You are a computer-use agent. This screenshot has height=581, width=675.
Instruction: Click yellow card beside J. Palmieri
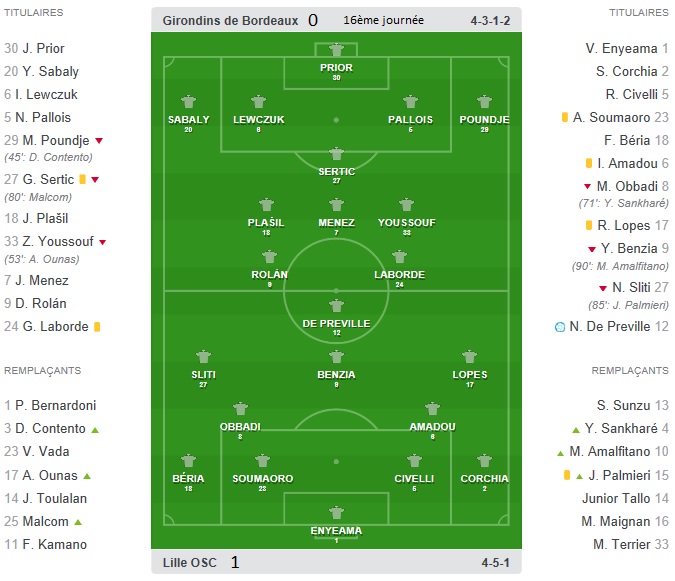click(567, 475)
